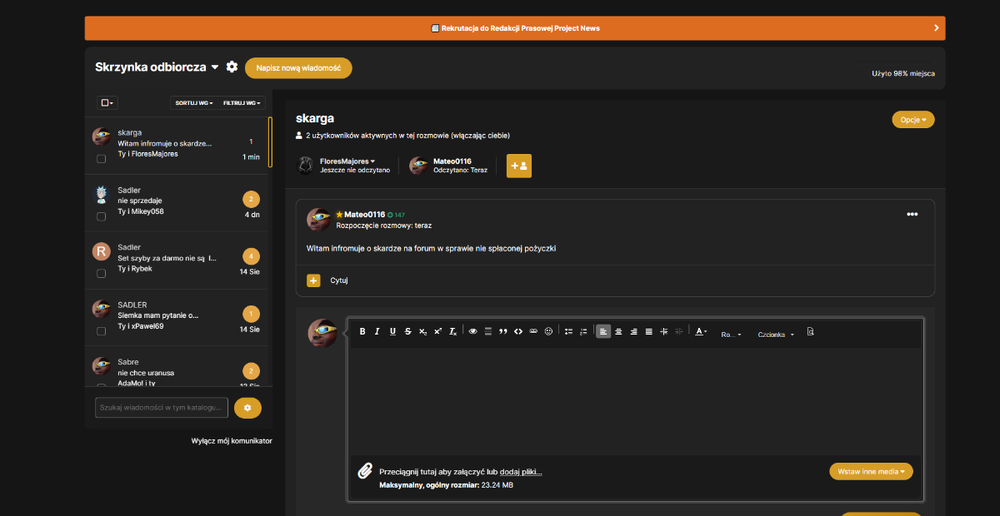Click Mateo0116 avatar in message post
Image resolution: width=1000 pixels, height=516 pixels.
click(x=318, y=219)
